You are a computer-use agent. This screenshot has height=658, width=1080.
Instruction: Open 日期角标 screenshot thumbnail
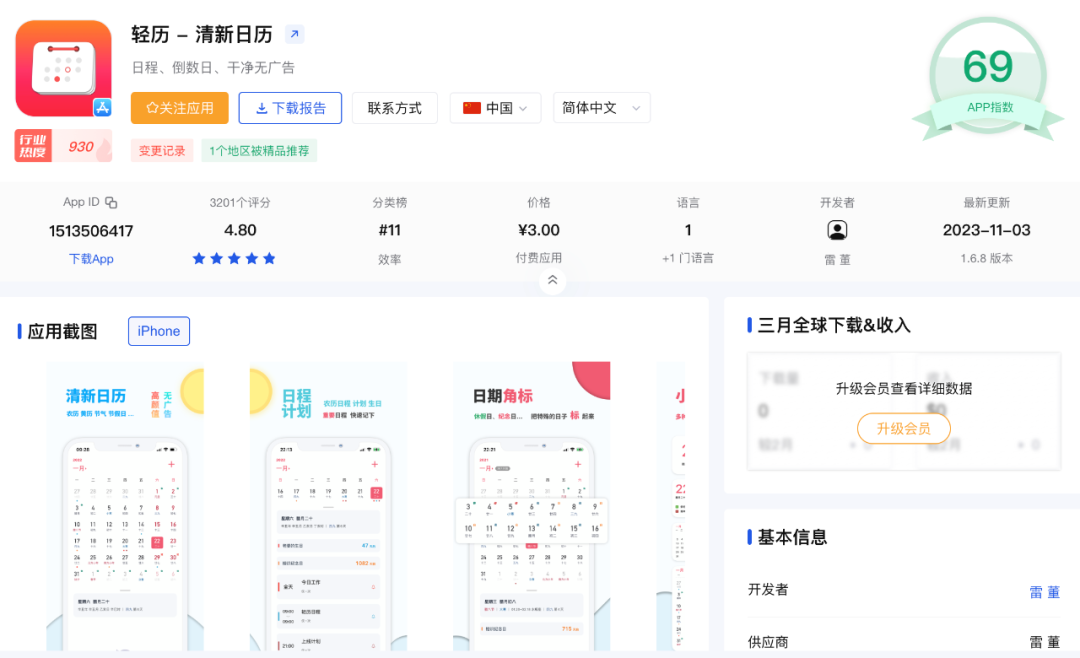(x=532, y=506)
